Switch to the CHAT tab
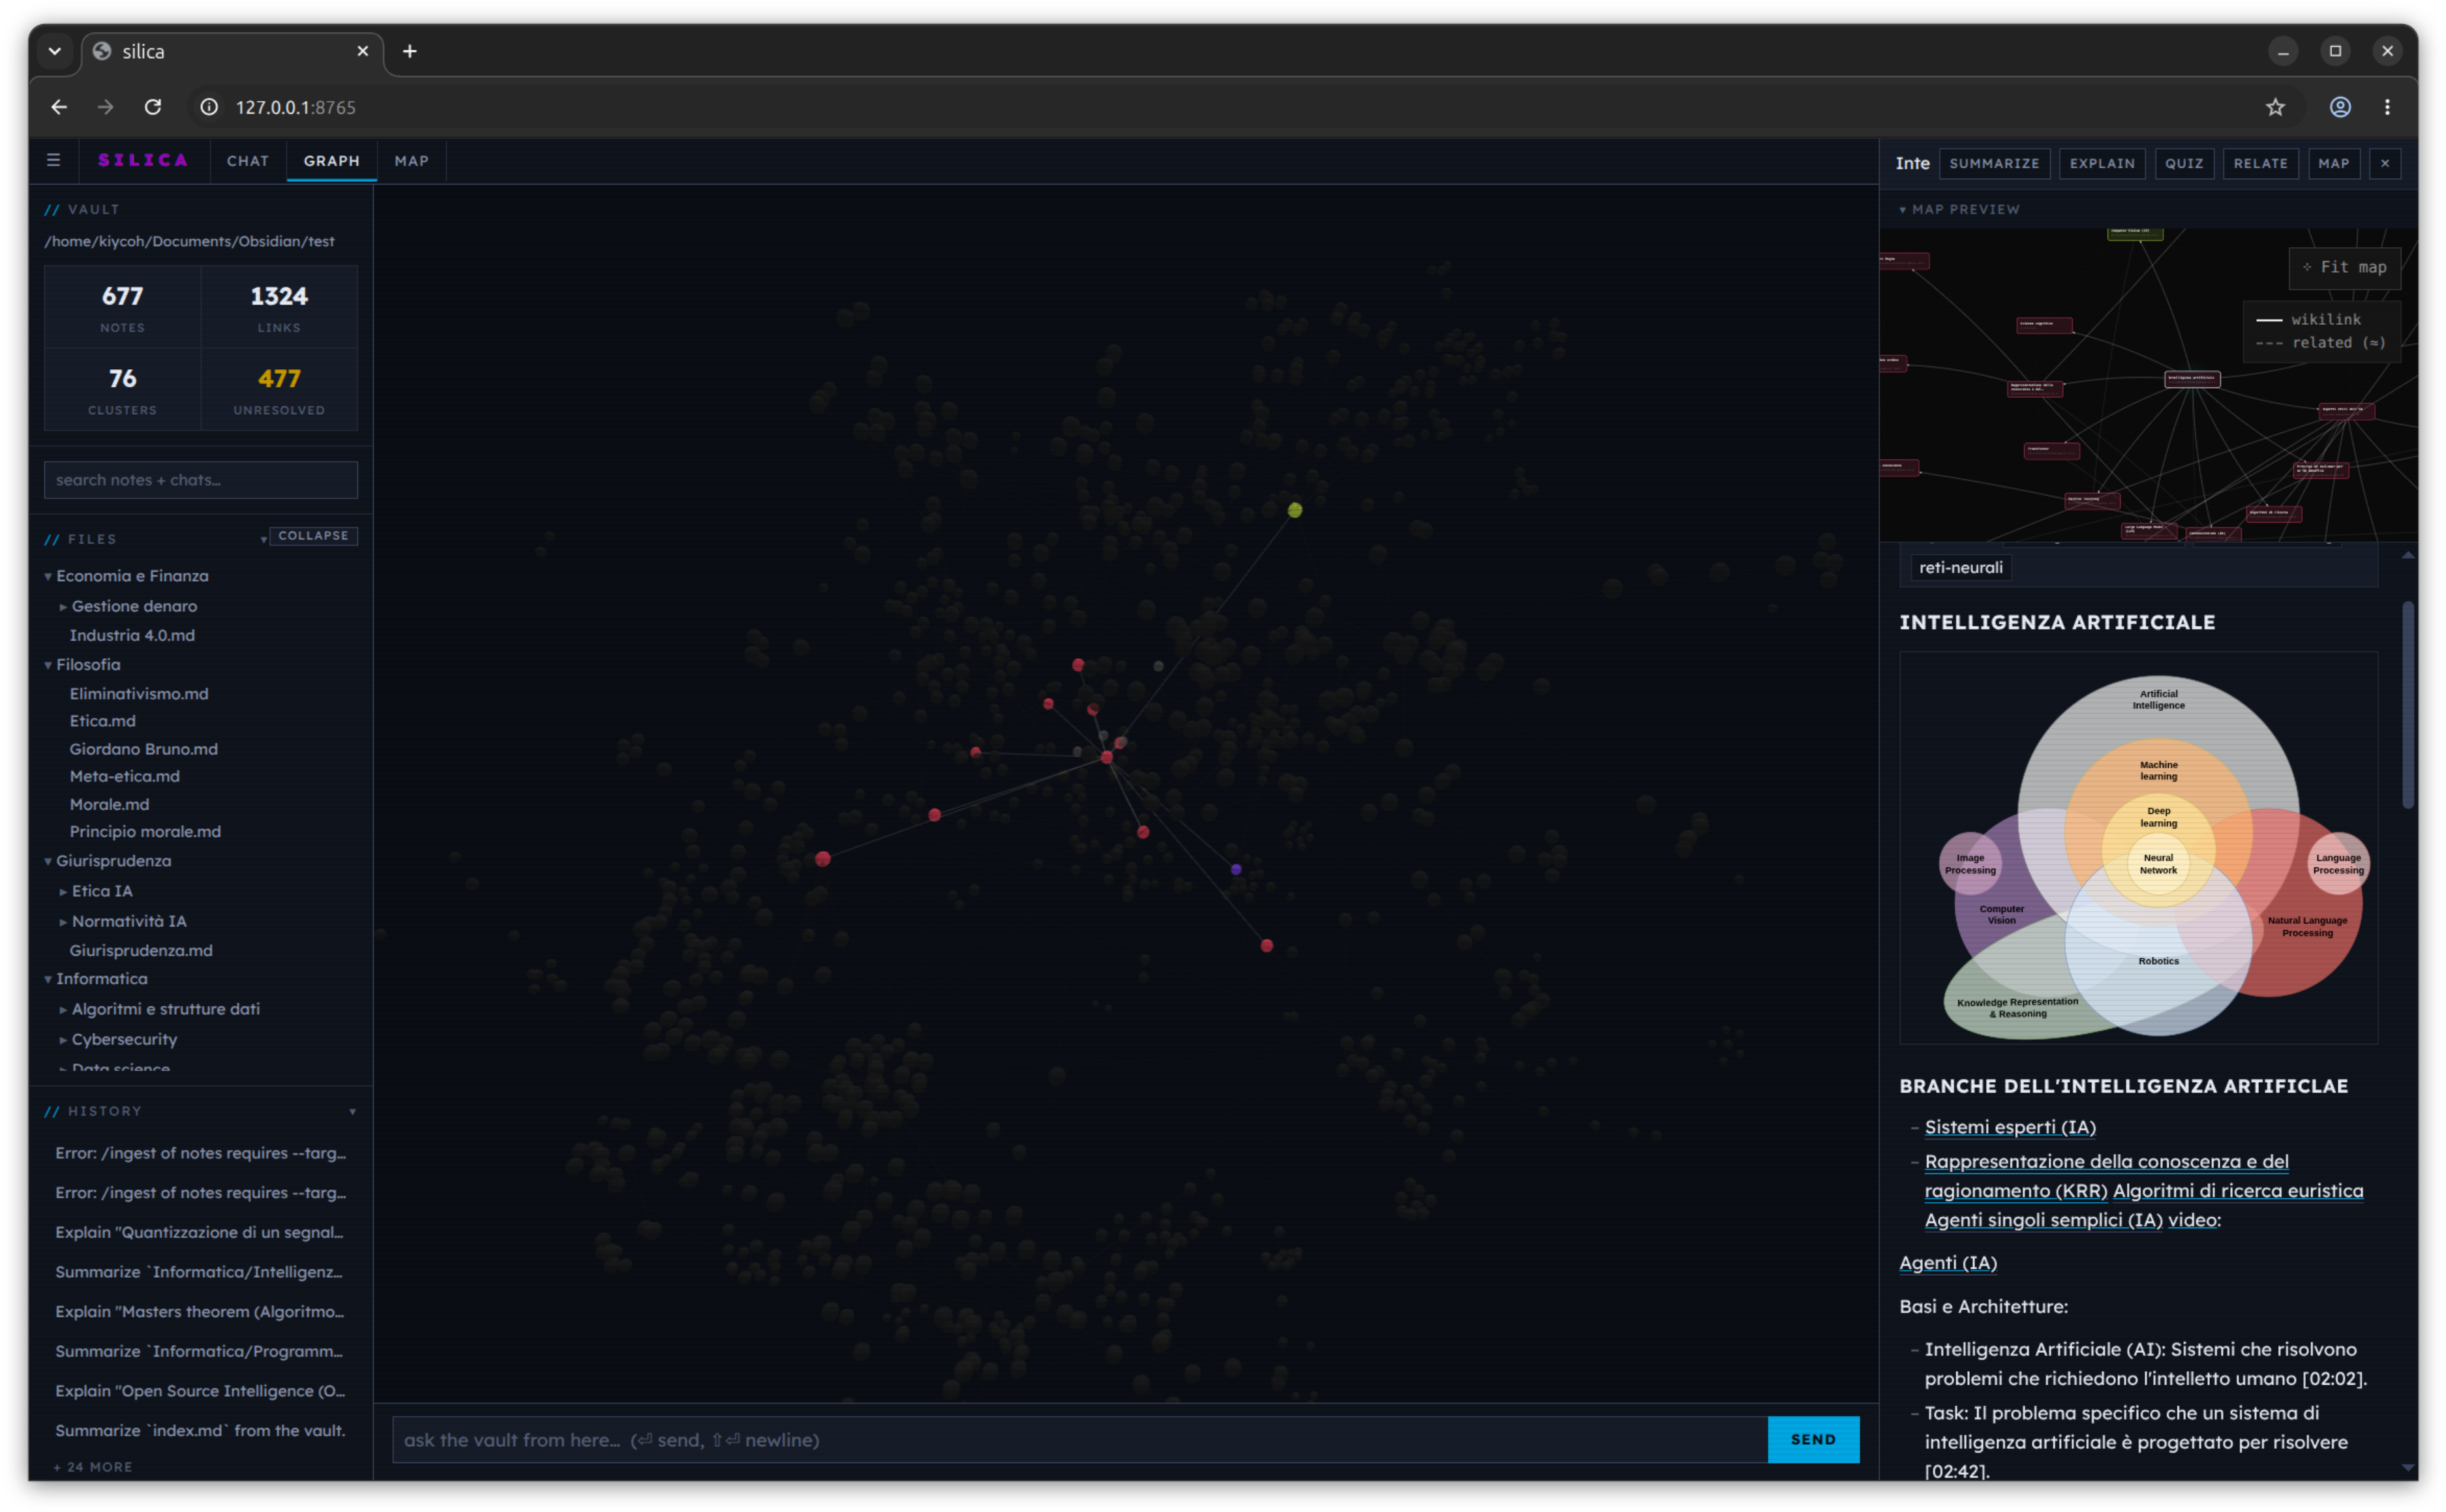 click(x=248, y=161)
